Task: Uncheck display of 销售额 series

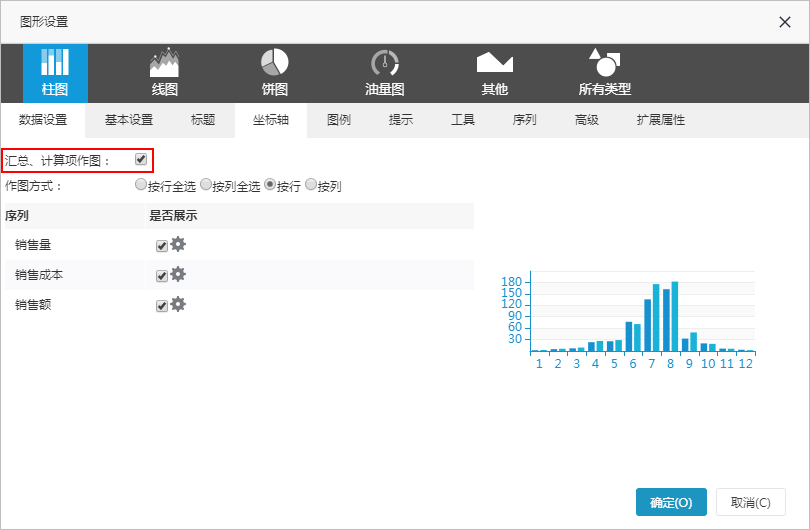Action: (162, 305)
